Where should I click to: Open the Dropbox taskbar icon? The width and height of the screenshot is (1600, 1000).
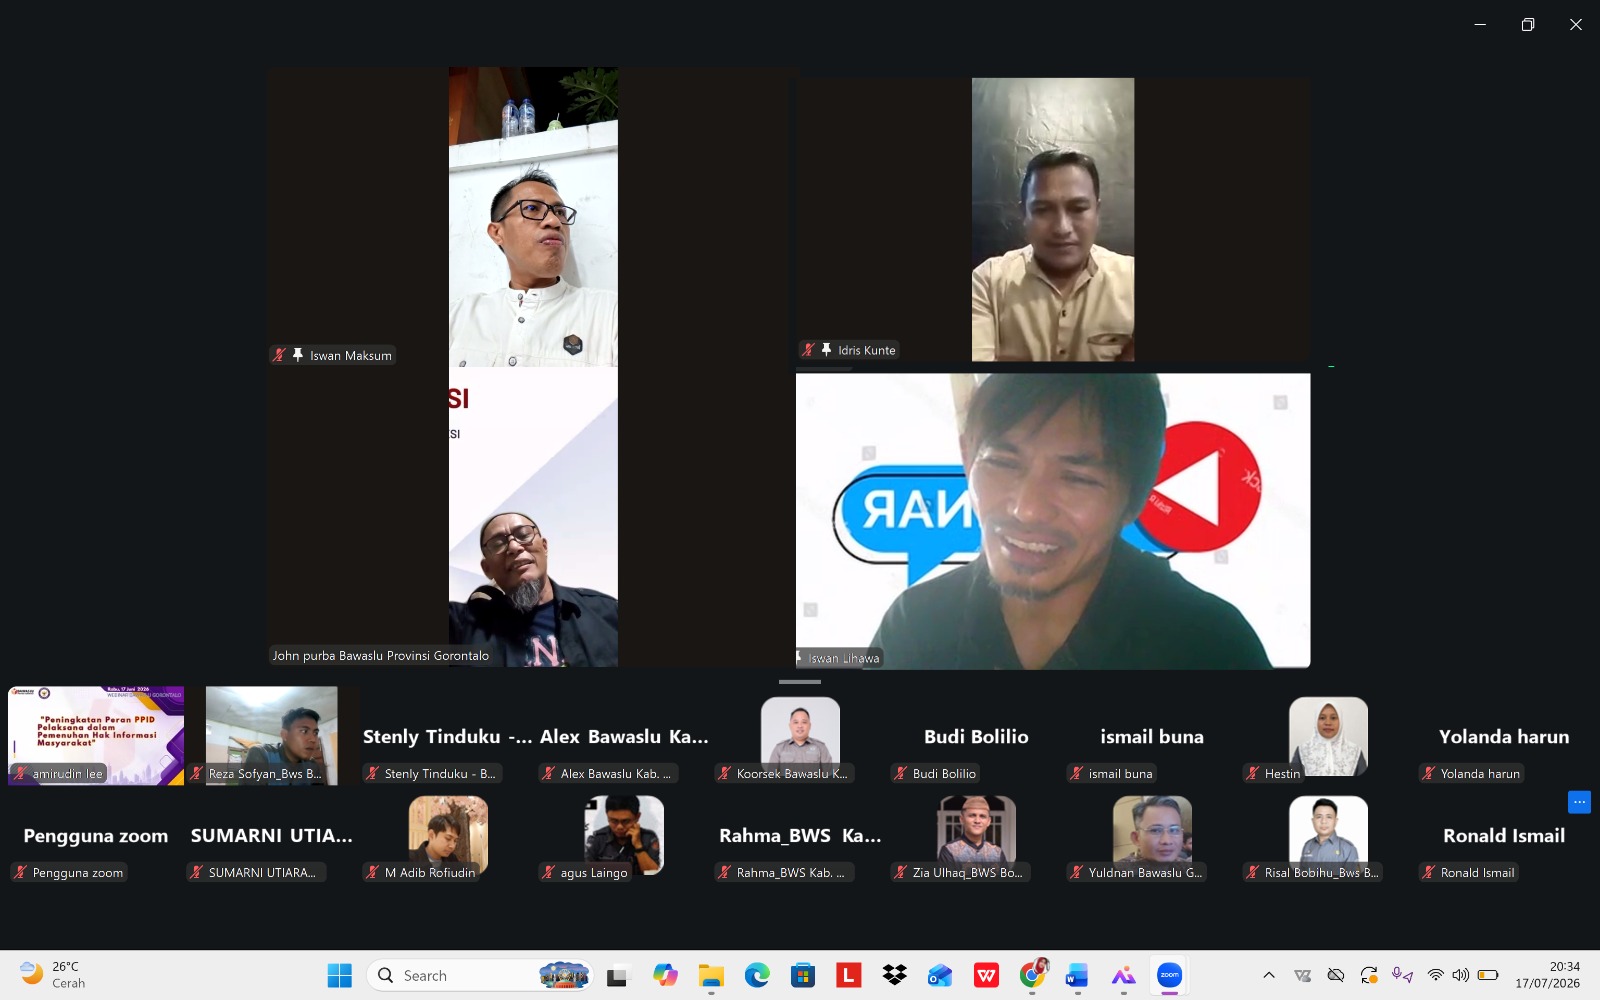[x=894, y=975]
